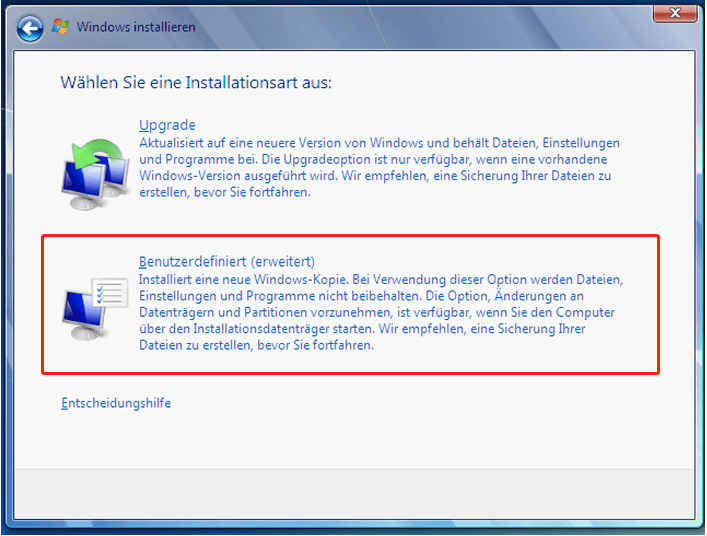
Task: Choose the Upgrade installation heading
Action: coord(167,125)
